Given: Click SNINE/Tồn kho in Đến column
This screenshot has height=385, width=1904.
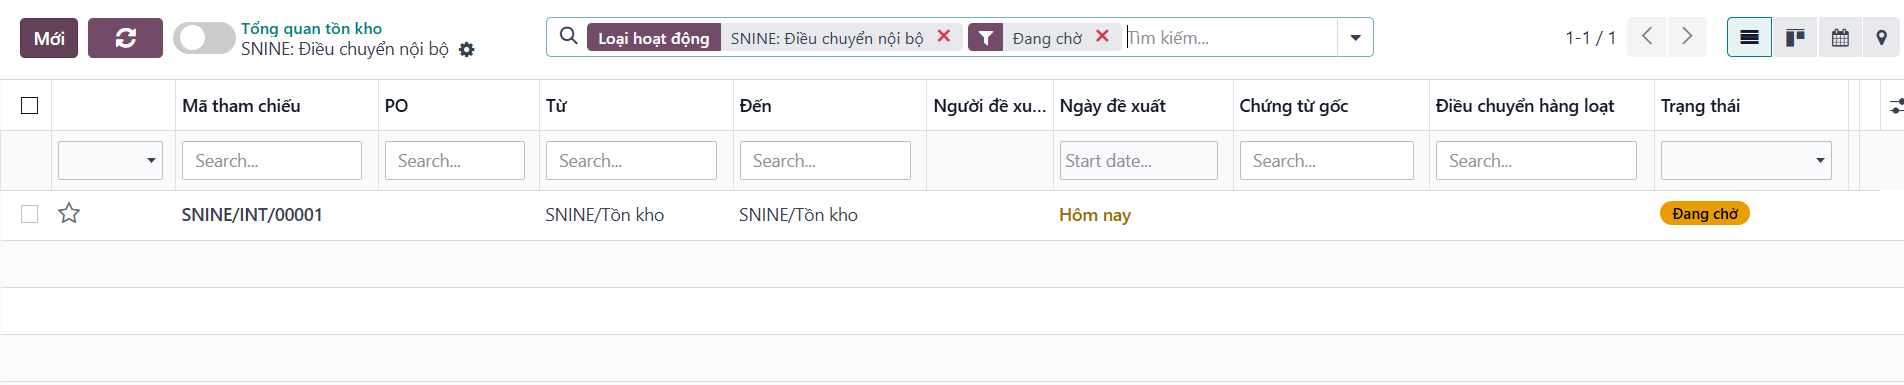Looking at the screenshot, I should click(798, 215).
